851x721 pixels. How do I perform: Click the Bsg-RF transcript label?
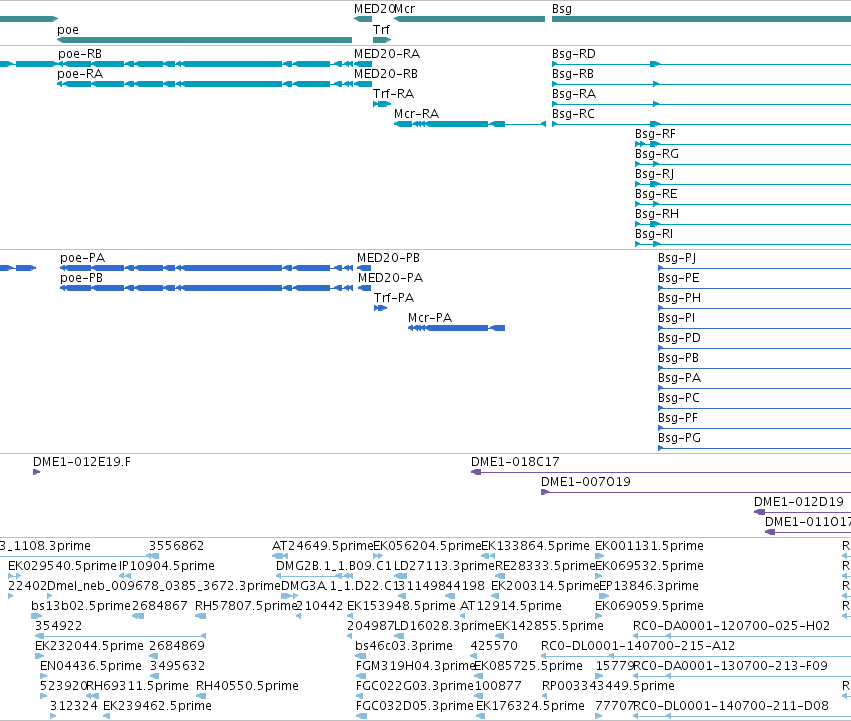[655, 134]
